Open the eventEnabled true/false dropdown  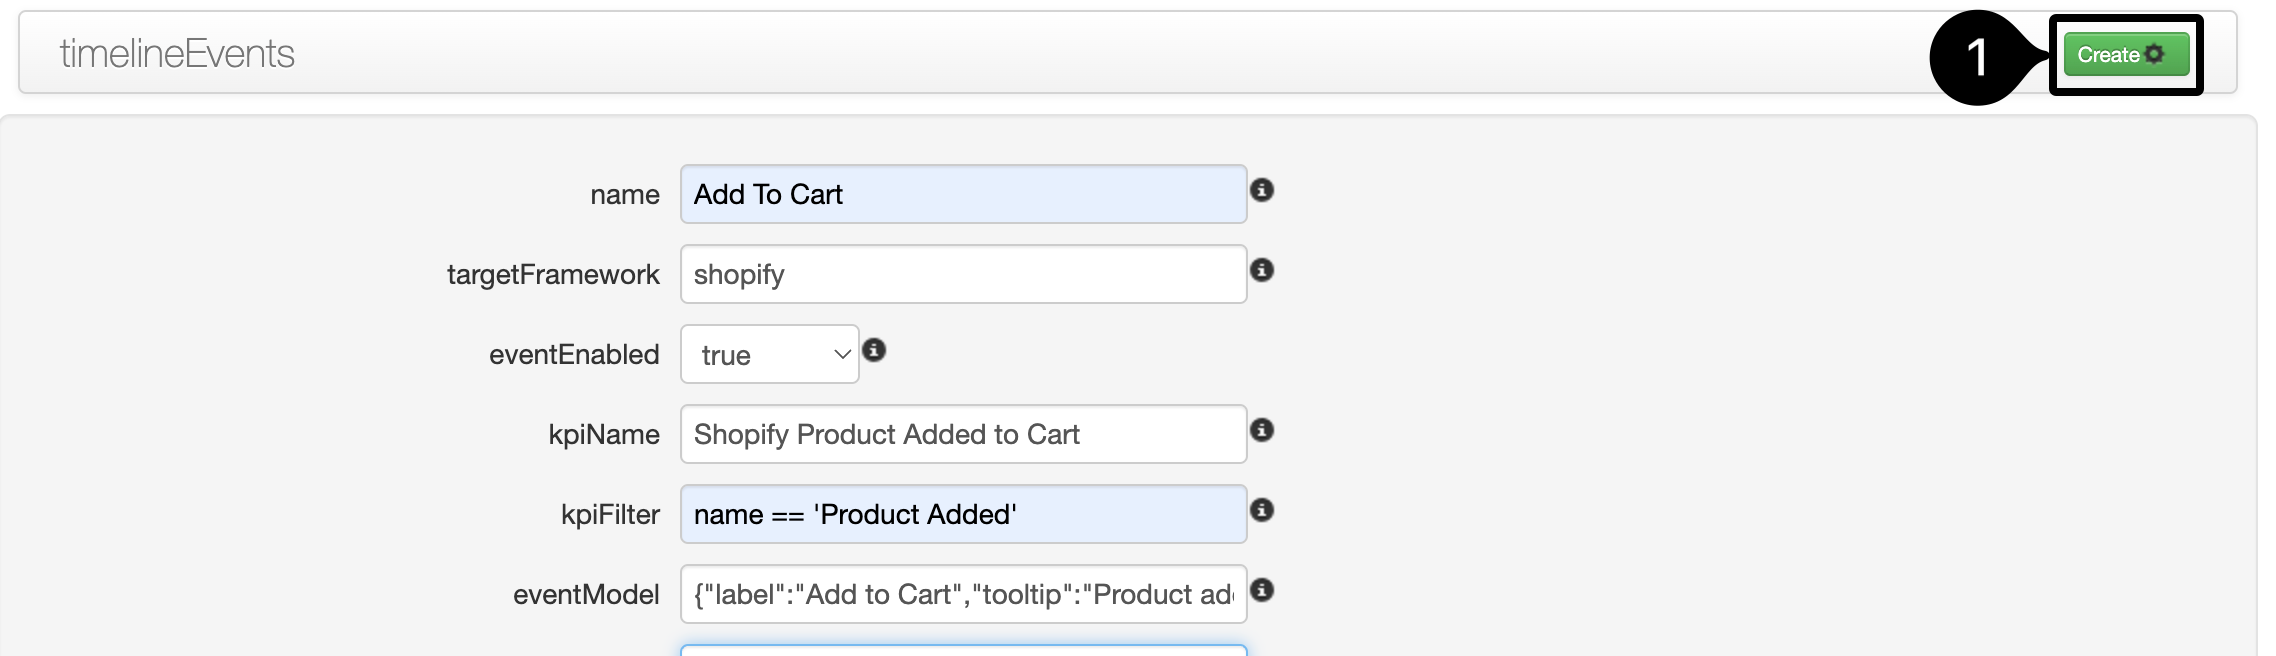769,354
